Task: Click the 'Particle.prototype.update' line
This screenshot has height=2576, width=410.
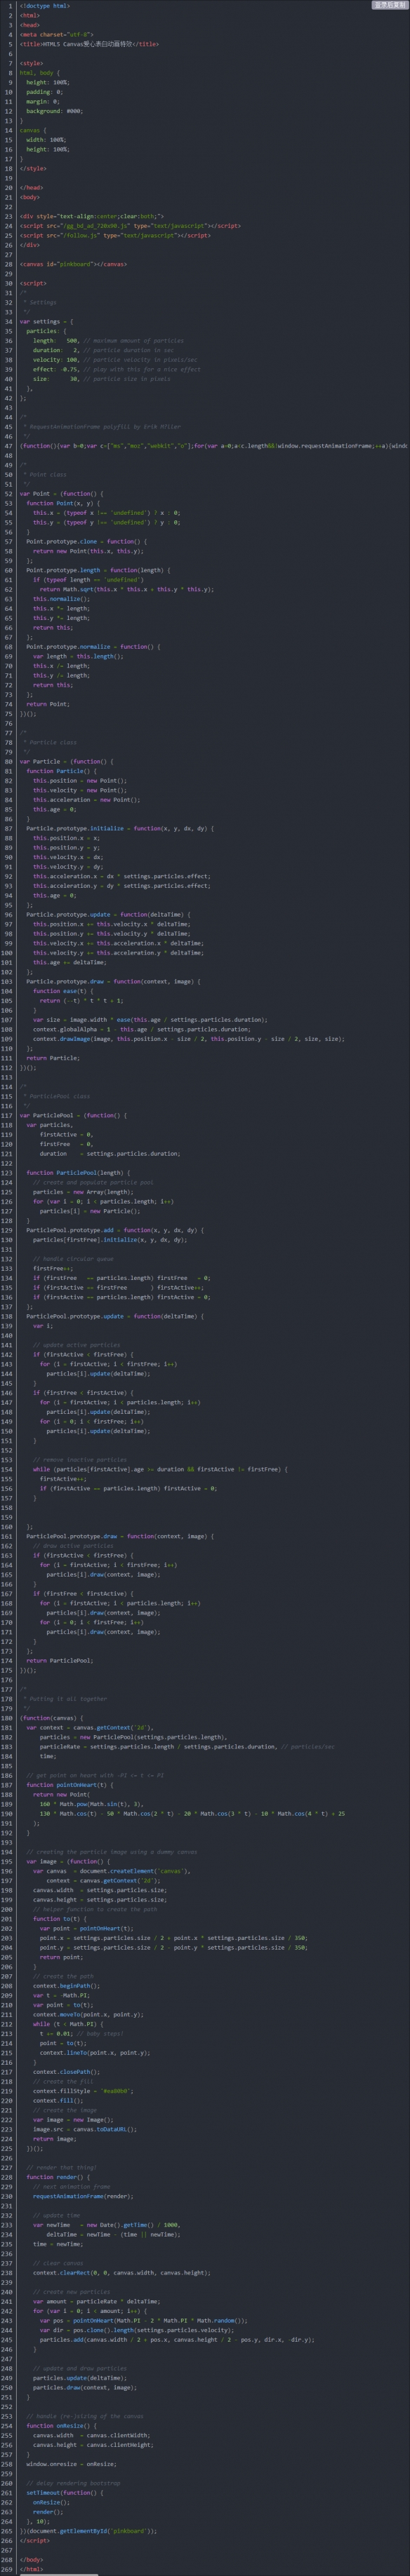Action: 108,915
